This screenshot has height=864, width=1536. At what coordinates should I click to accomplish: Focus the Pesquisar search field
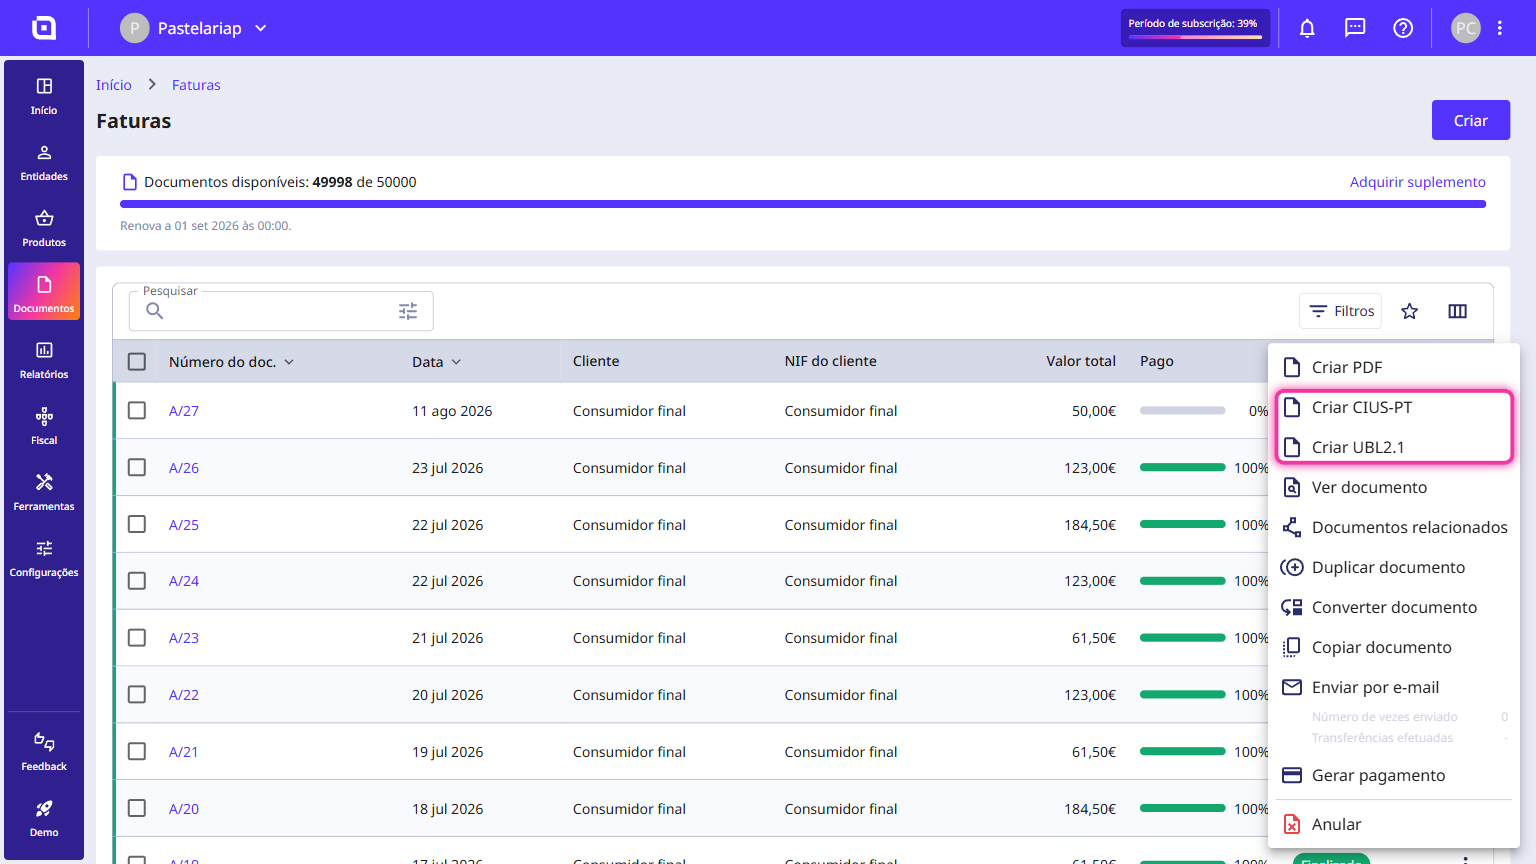pyautogui.click(x=281, y=311)
